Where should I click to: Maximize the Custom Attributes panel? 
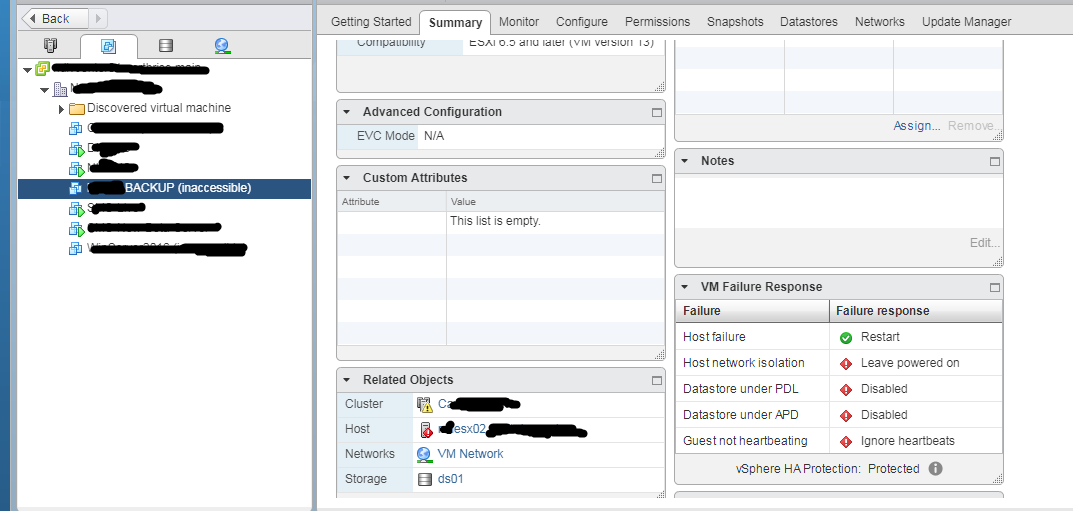(x=656, y=178)
